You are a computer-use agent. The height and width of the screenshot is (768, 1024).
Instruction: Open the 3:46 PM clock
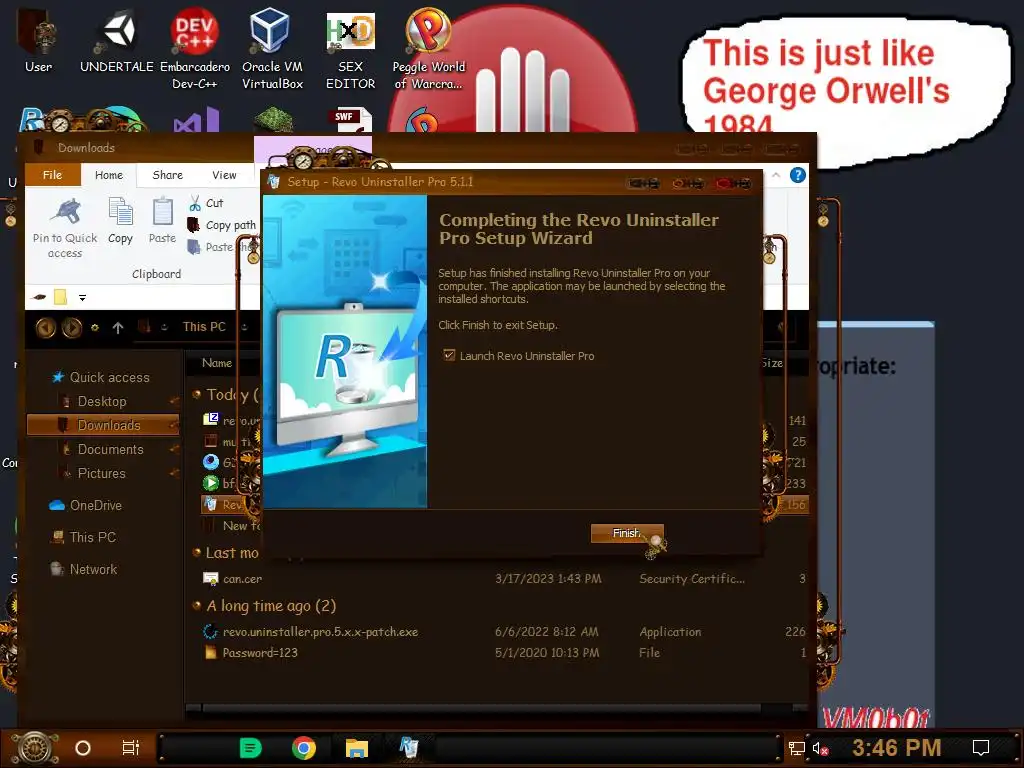(x=897, y=747)
